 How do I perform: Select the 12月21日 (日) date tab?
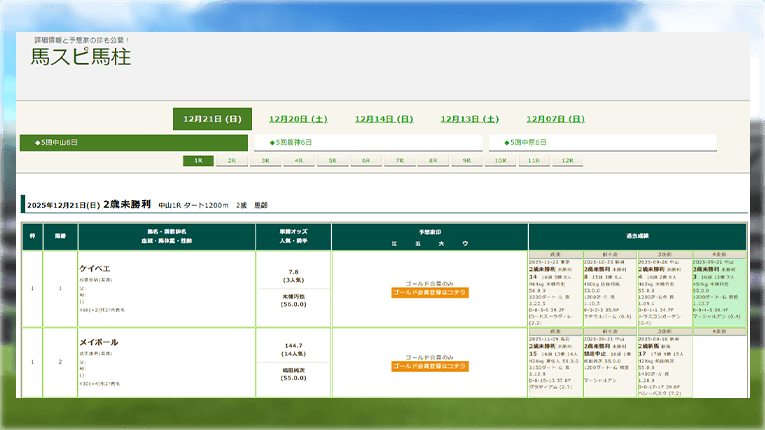[x=212, y=119]
